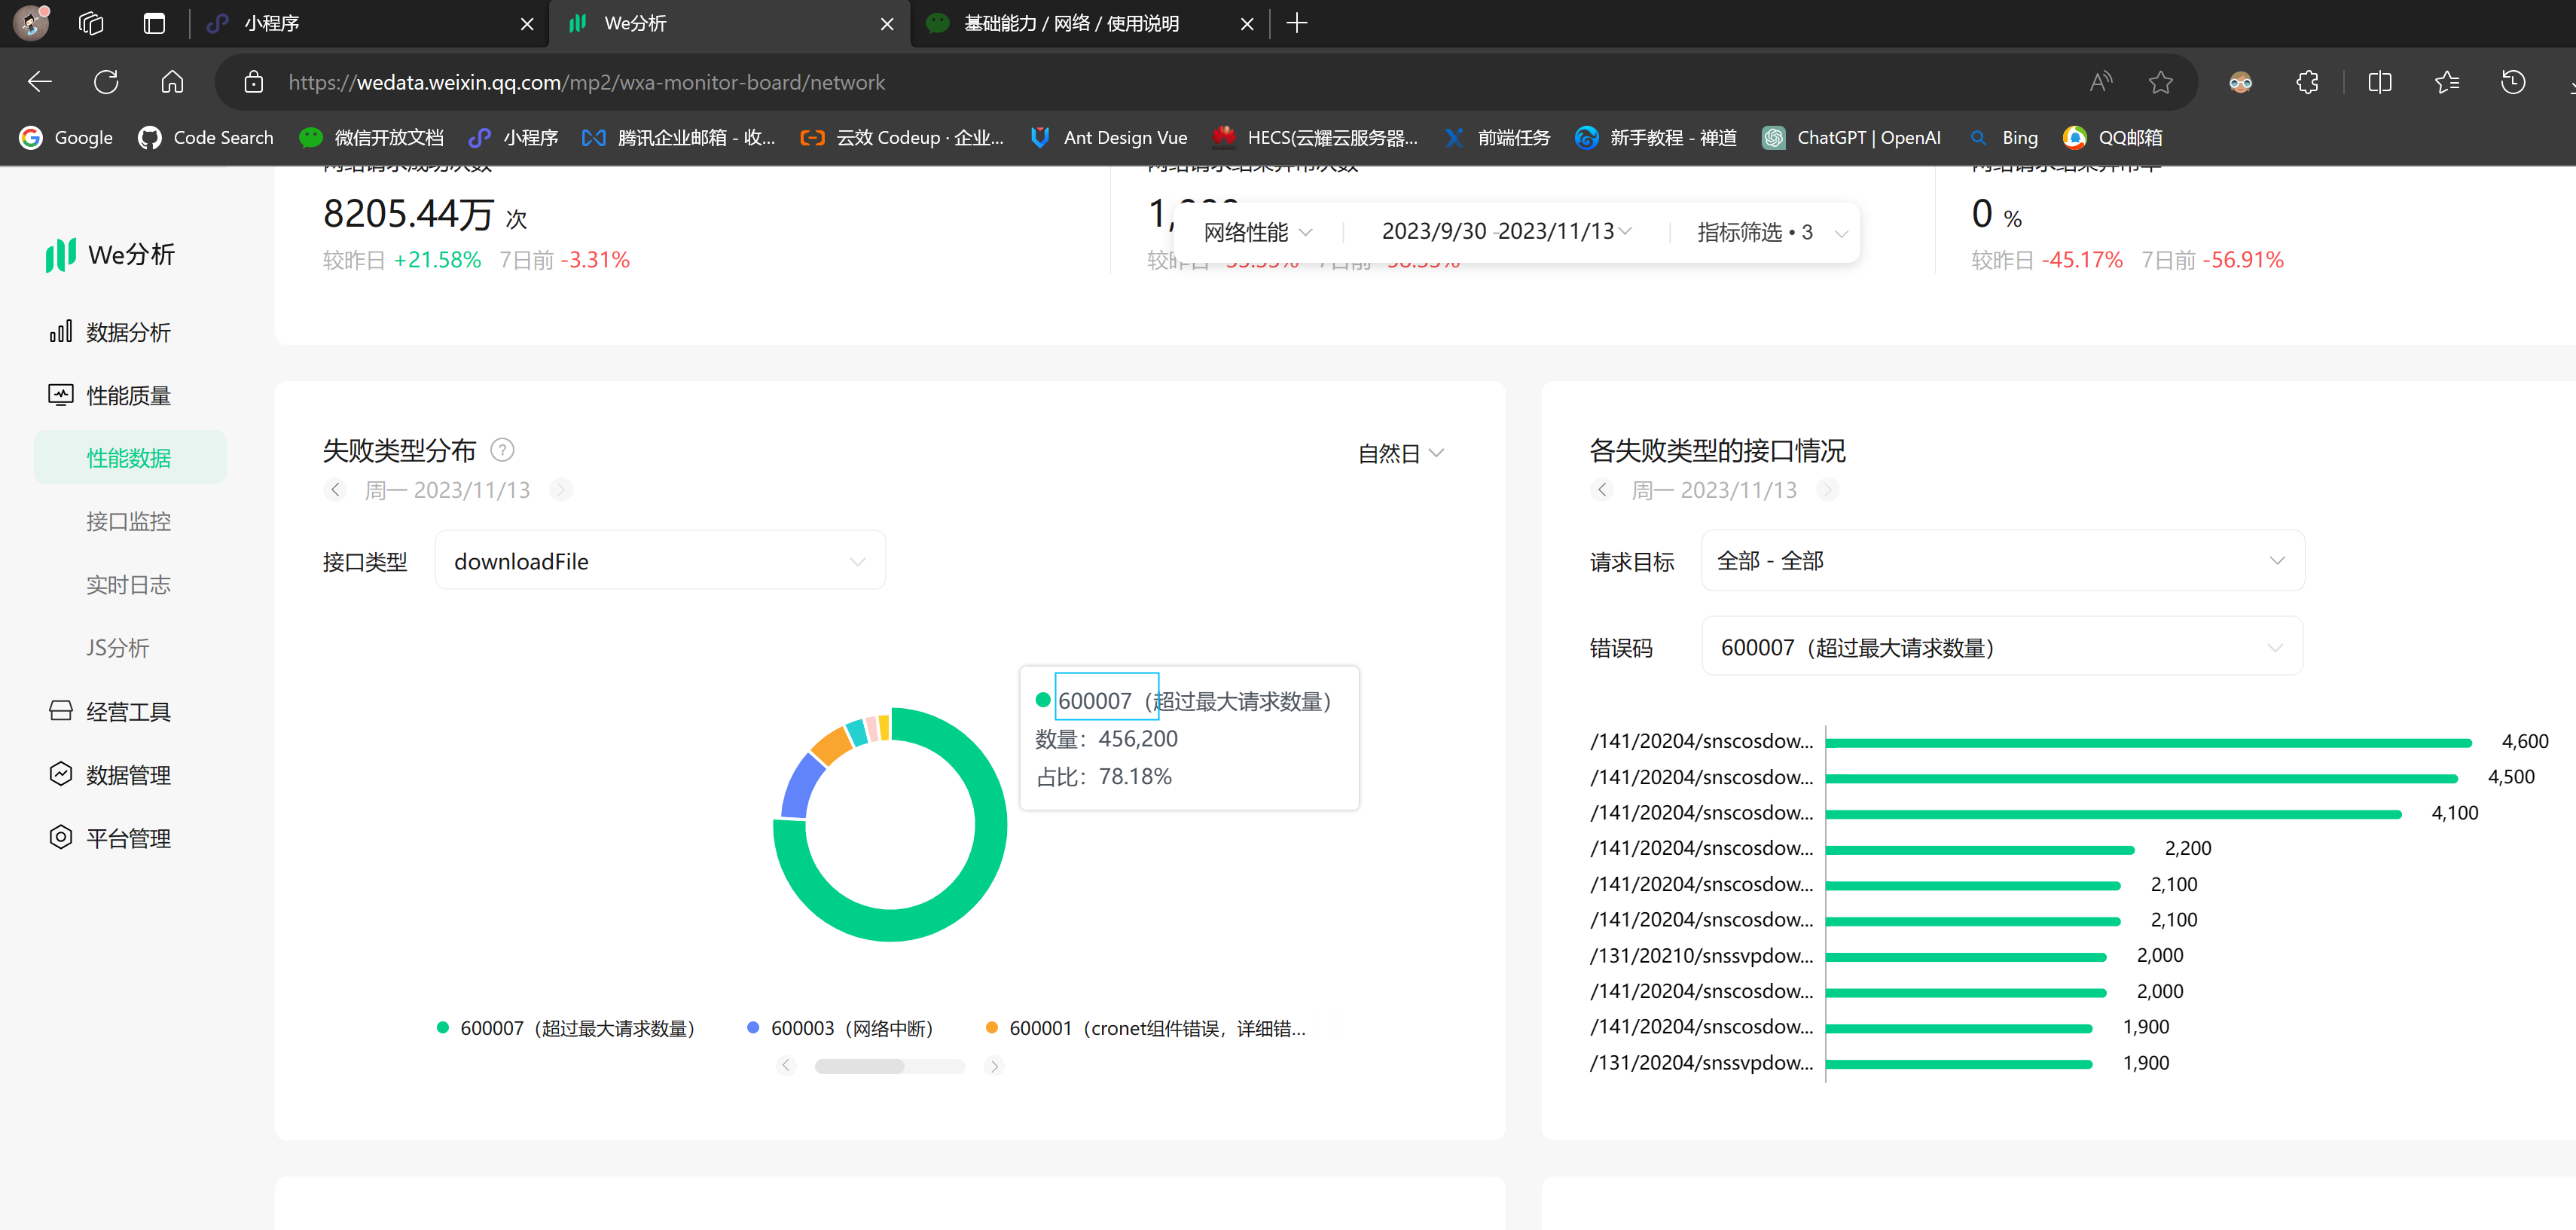Image resolution: width=2576 pixels, height=1230 pixels.
Task: Click the legend pagination scrollbar thumb
Action: coord(859,1066)
